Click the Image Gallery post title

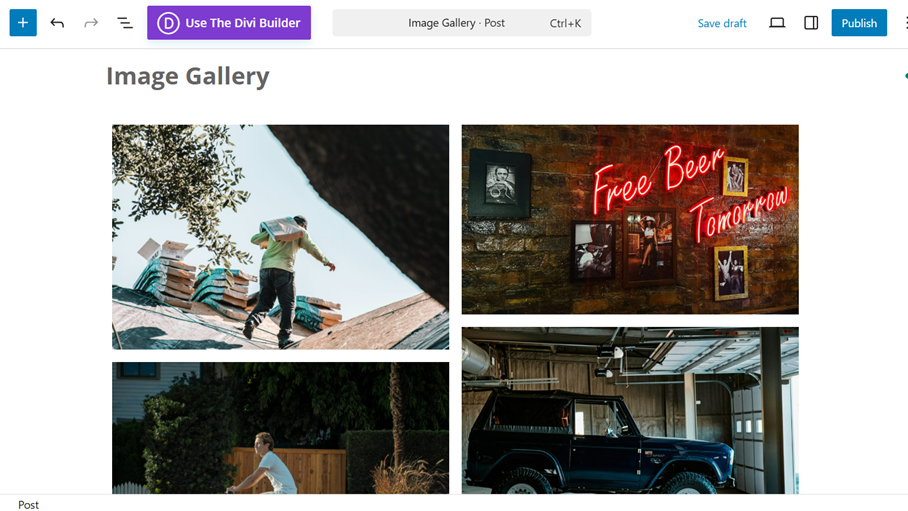[x=188, y=76]
